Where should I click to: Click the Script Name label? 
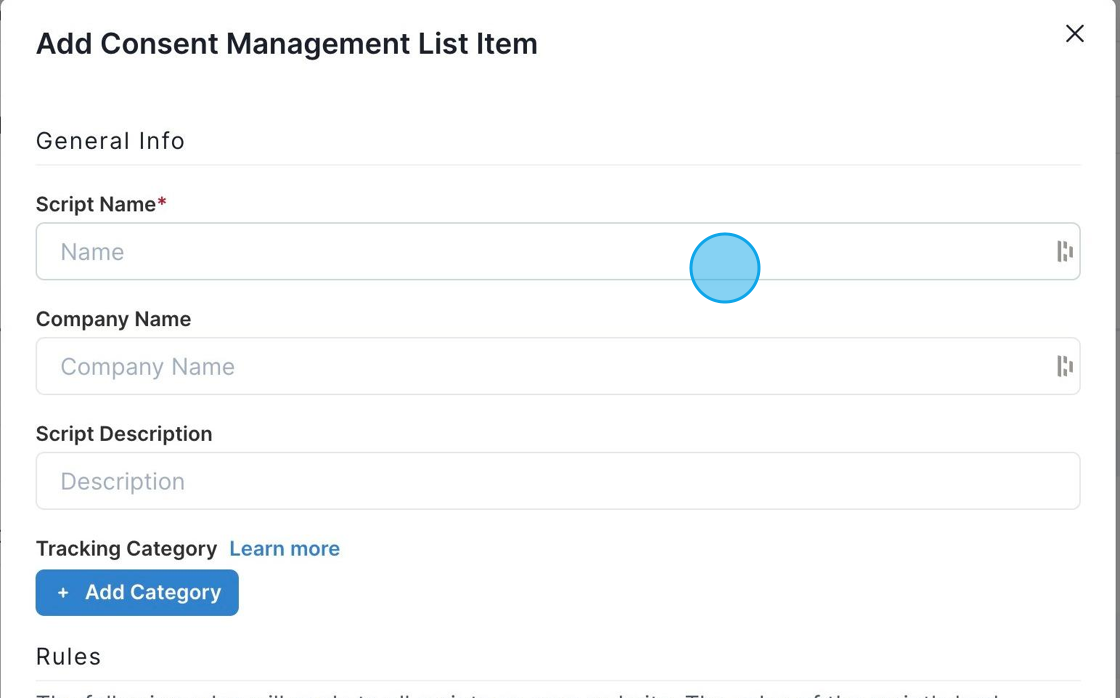coord(101,204)
